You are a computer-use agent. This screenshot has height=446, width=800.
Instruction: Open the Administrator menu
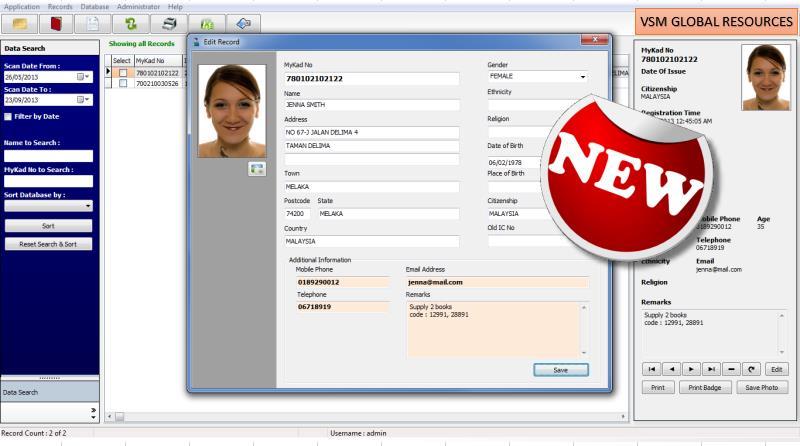coord(139,6)
